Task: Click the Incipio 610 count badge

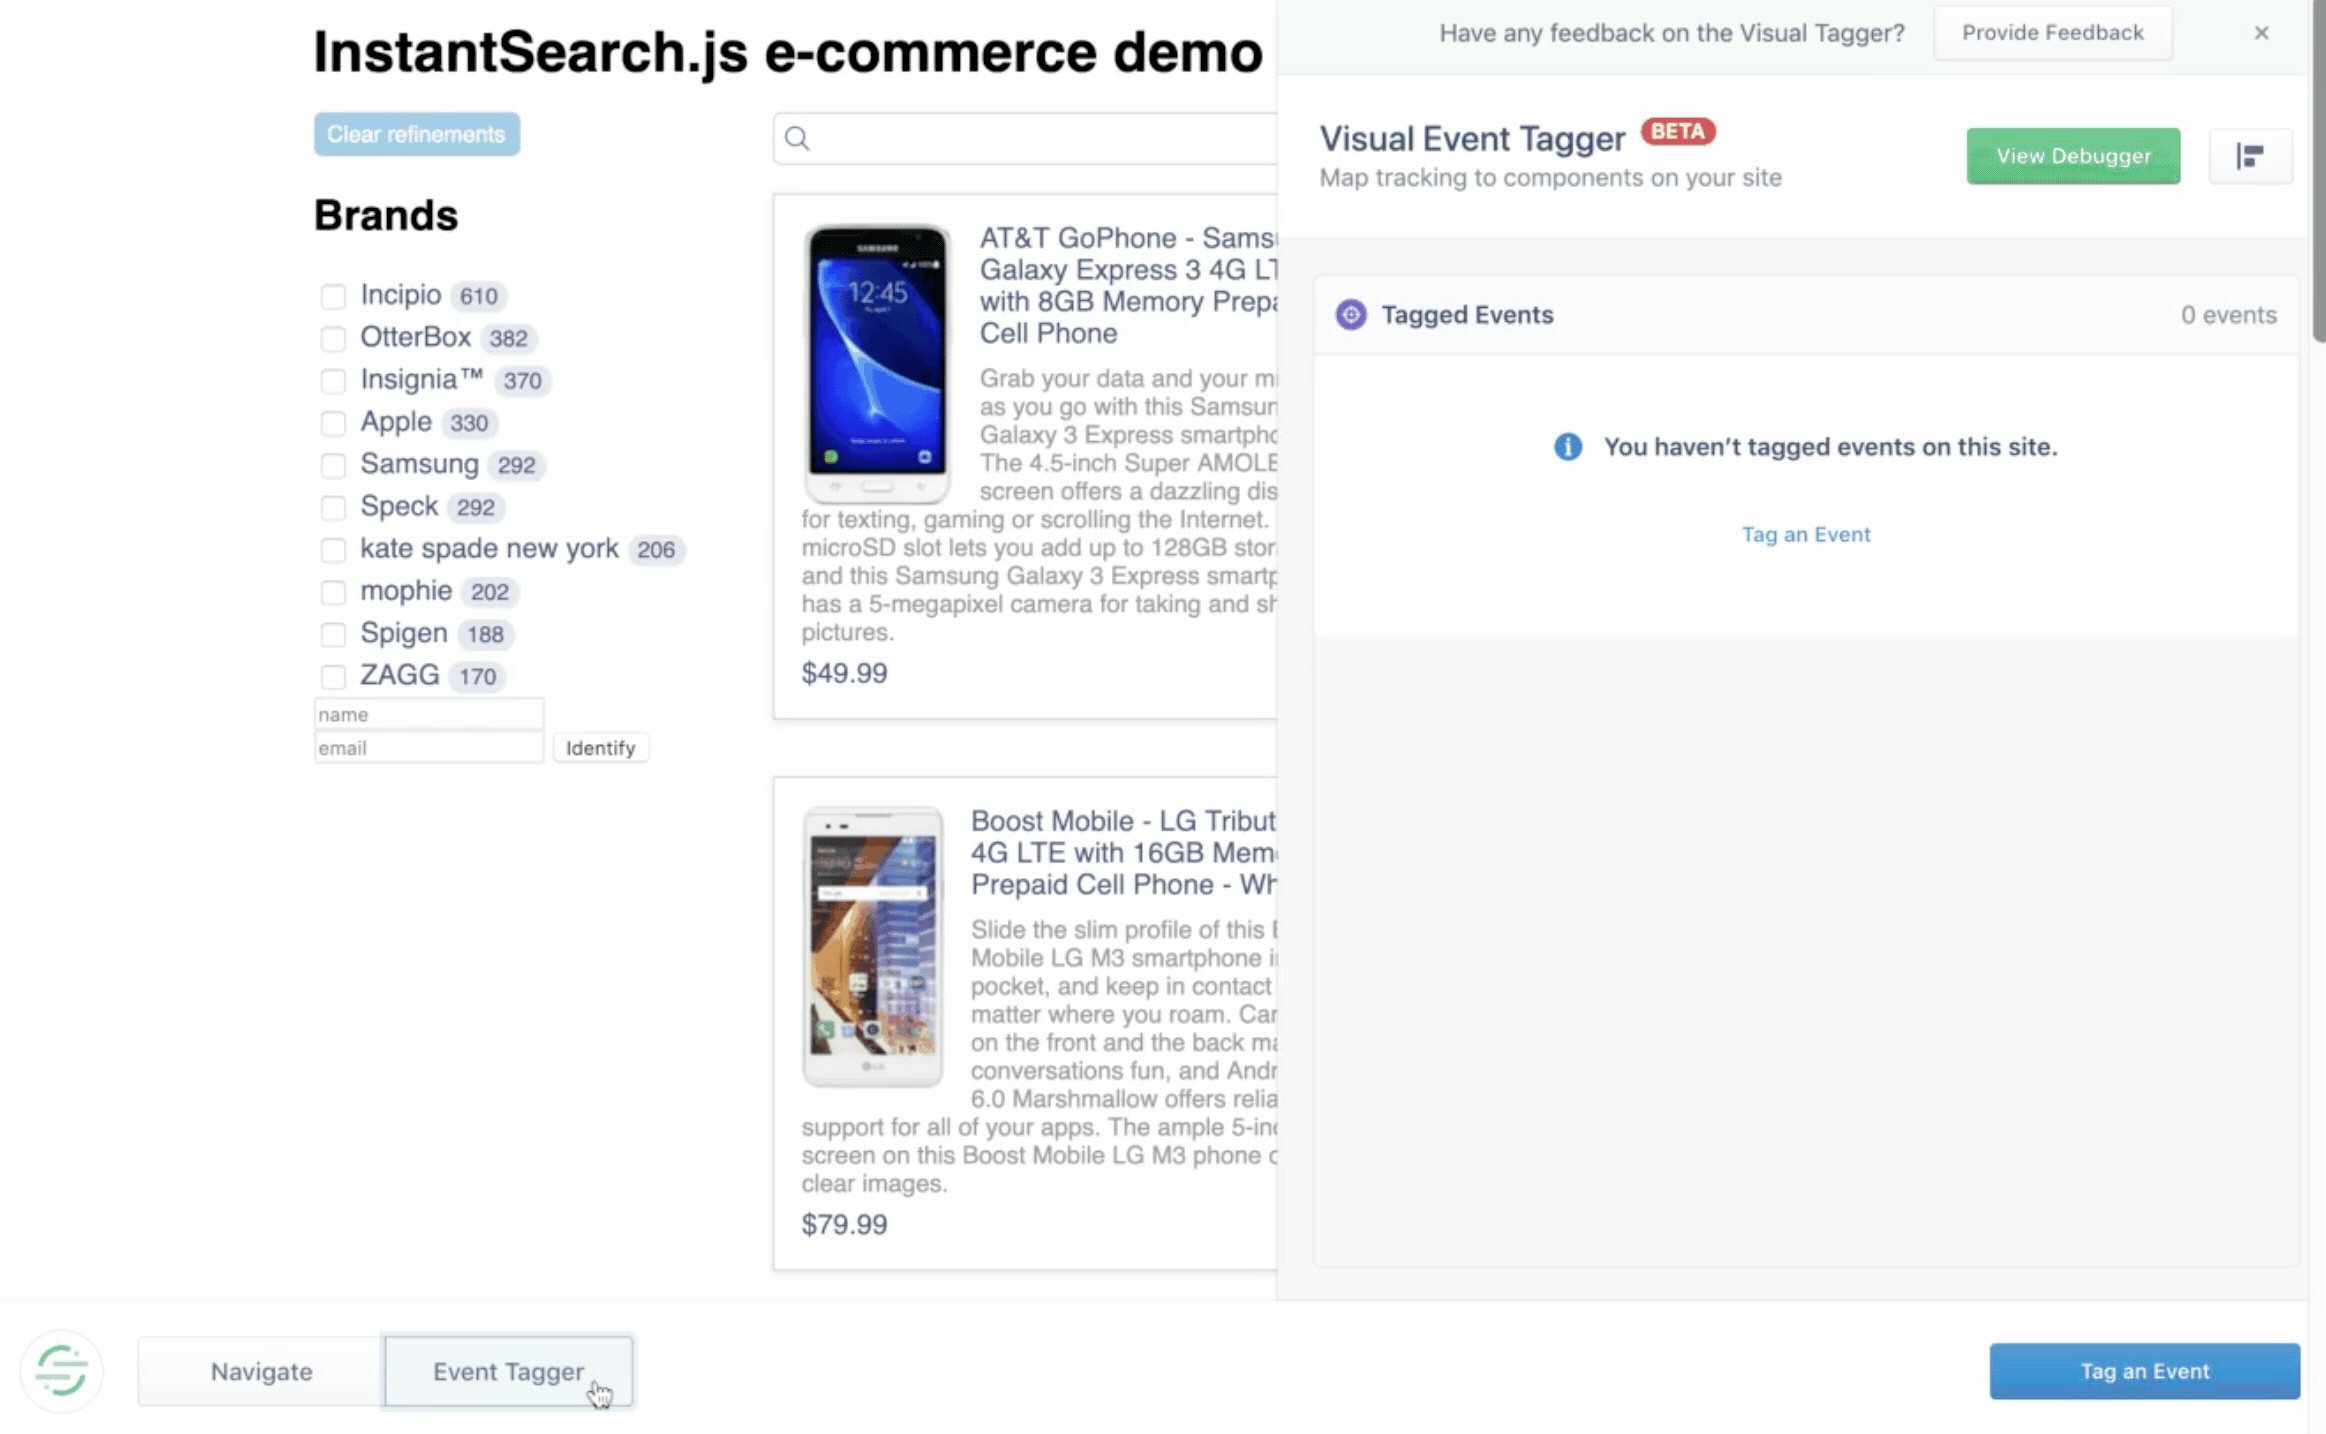Action: click(x=478, y=296)
